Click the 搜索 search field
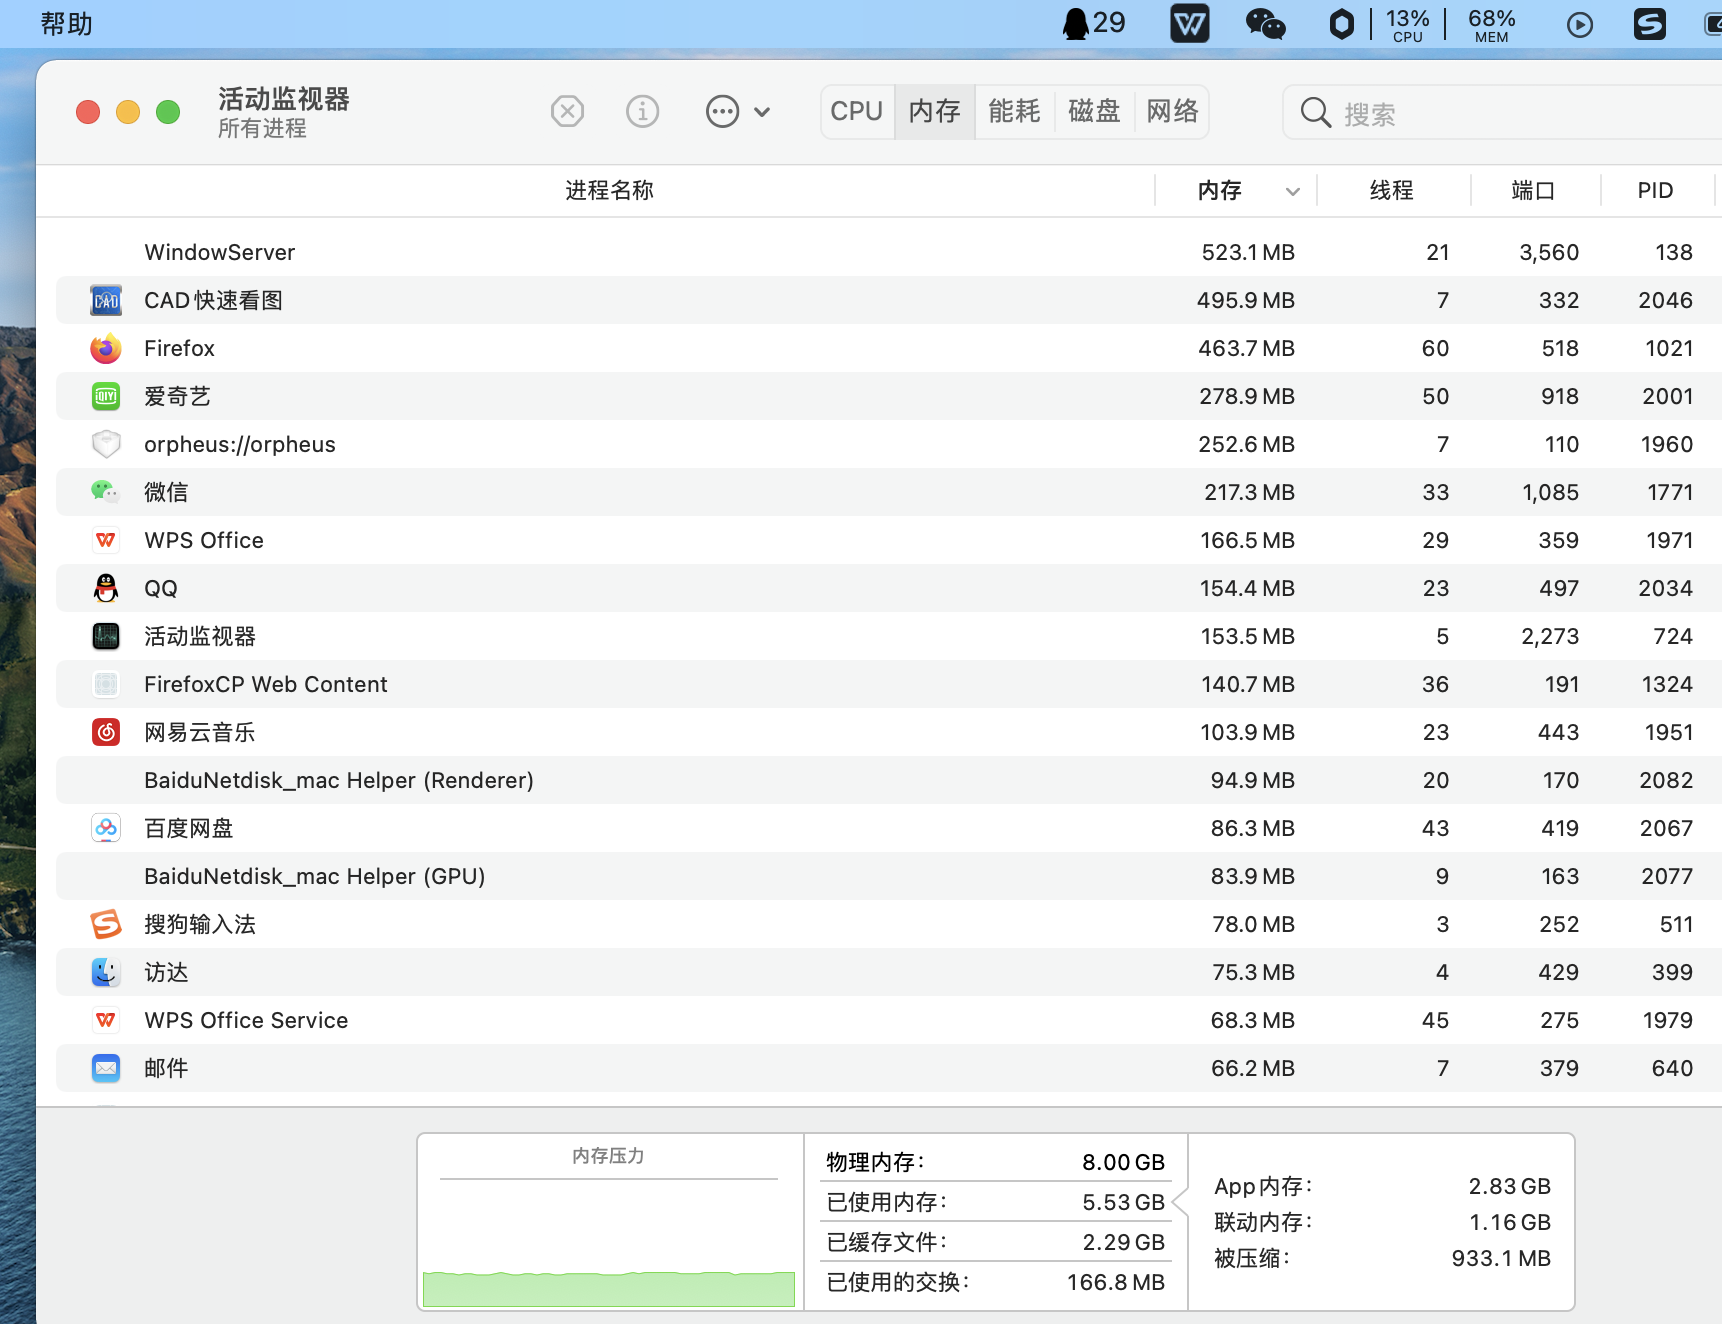This screenshot has height=1324, width=1722. [1500, 113]
